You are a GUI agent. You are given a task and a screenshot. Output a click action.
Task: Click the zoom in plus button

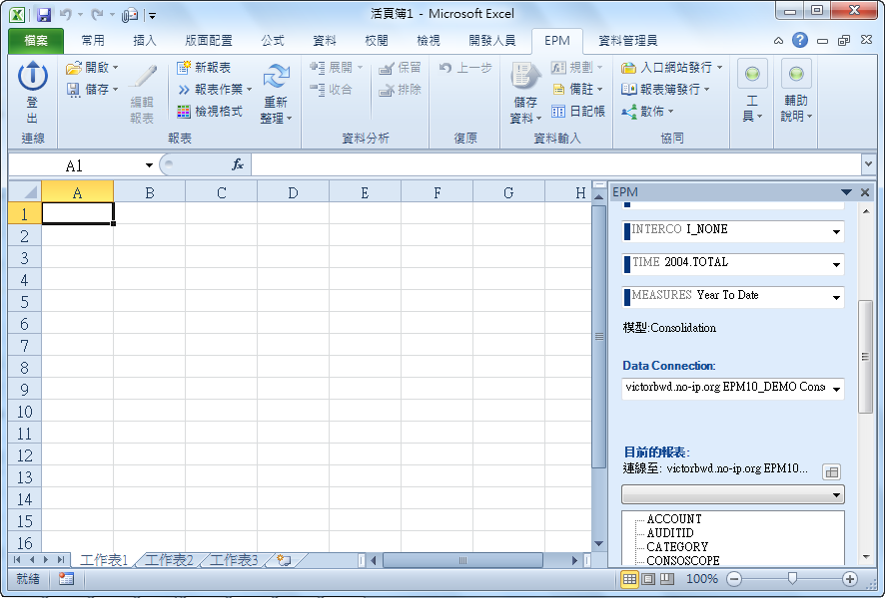tap(850, 579)
